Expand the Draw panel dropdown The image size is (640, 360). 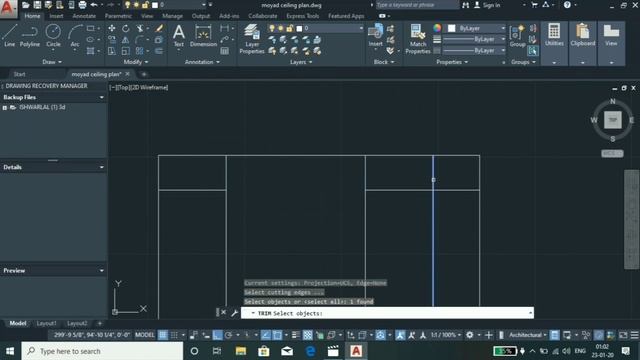(52, 62)
